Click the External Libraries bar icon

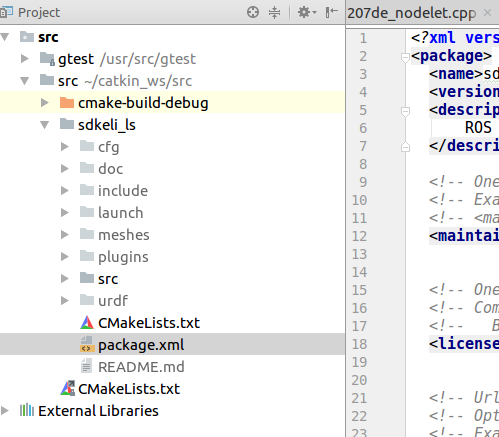[x=27, y=410]
